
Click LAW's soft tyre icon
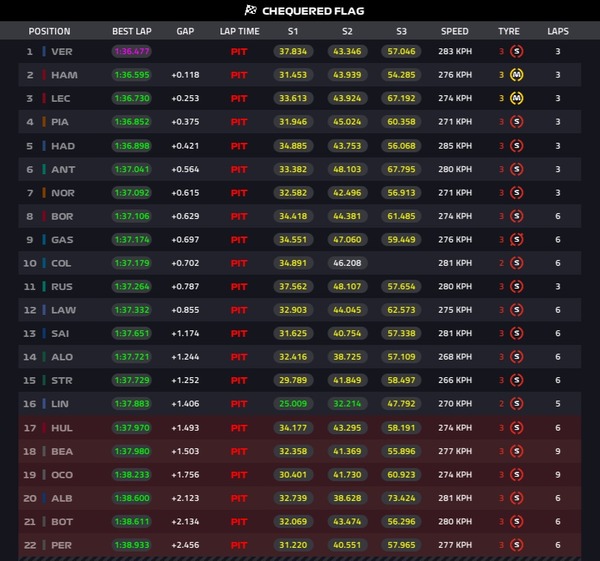(517, 310)
